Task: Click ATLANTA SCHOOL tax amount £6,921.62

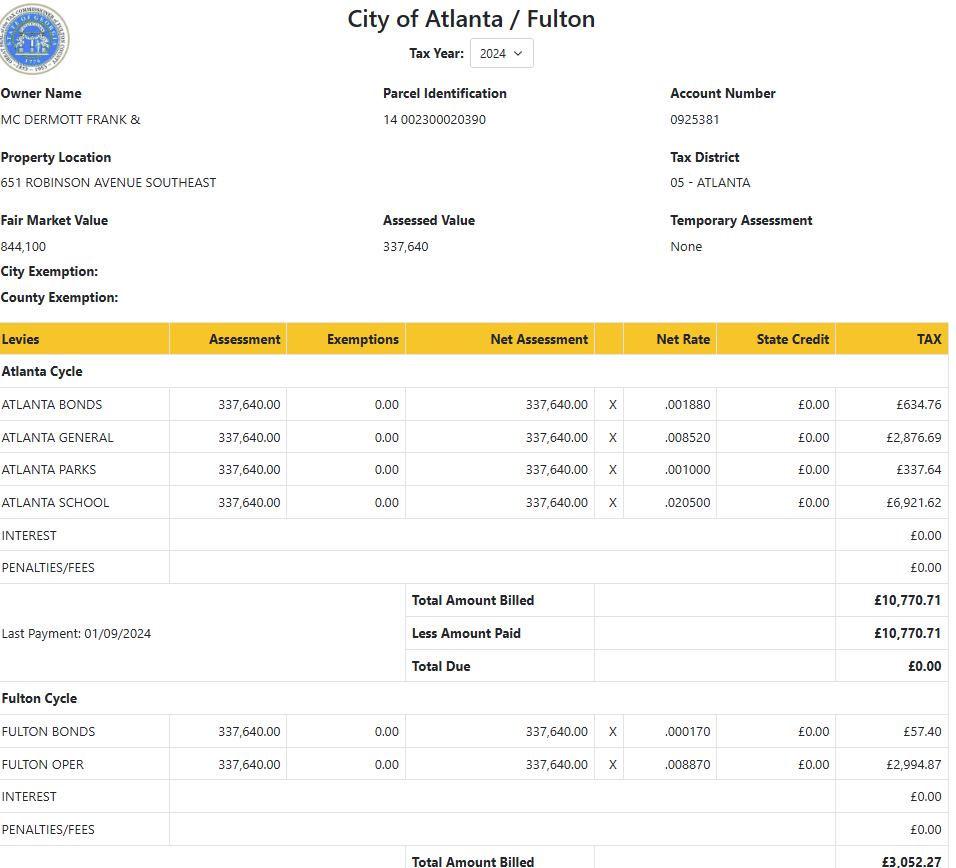Action: [913, 503]
